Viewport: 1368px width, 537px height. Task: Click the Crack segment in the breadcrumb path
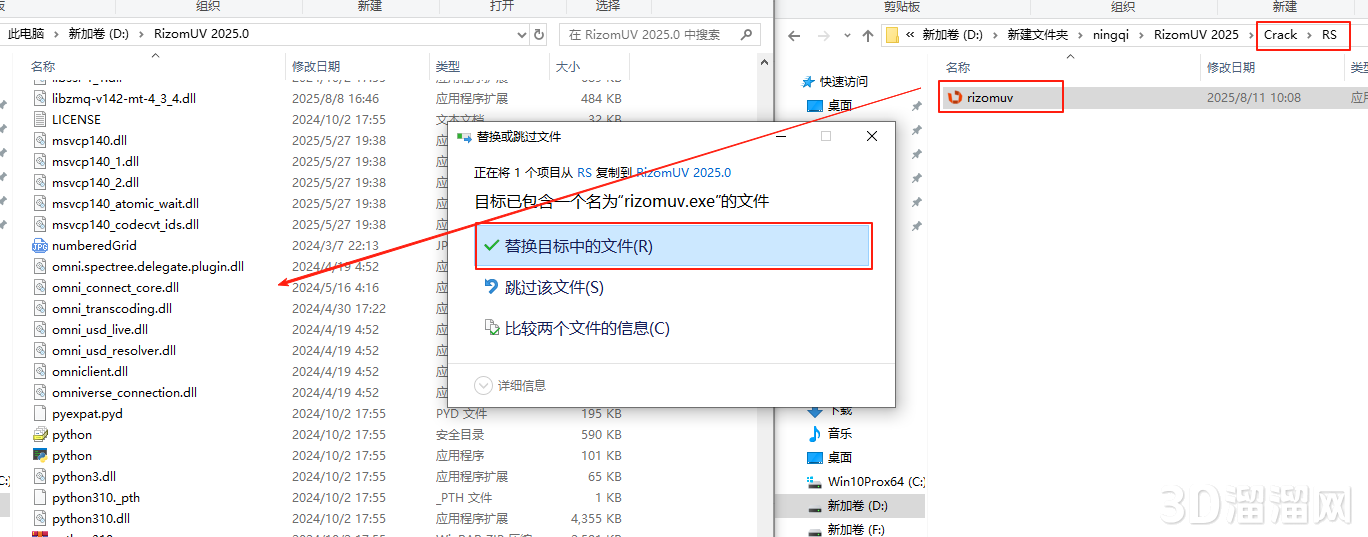[x=1280, y=35]
